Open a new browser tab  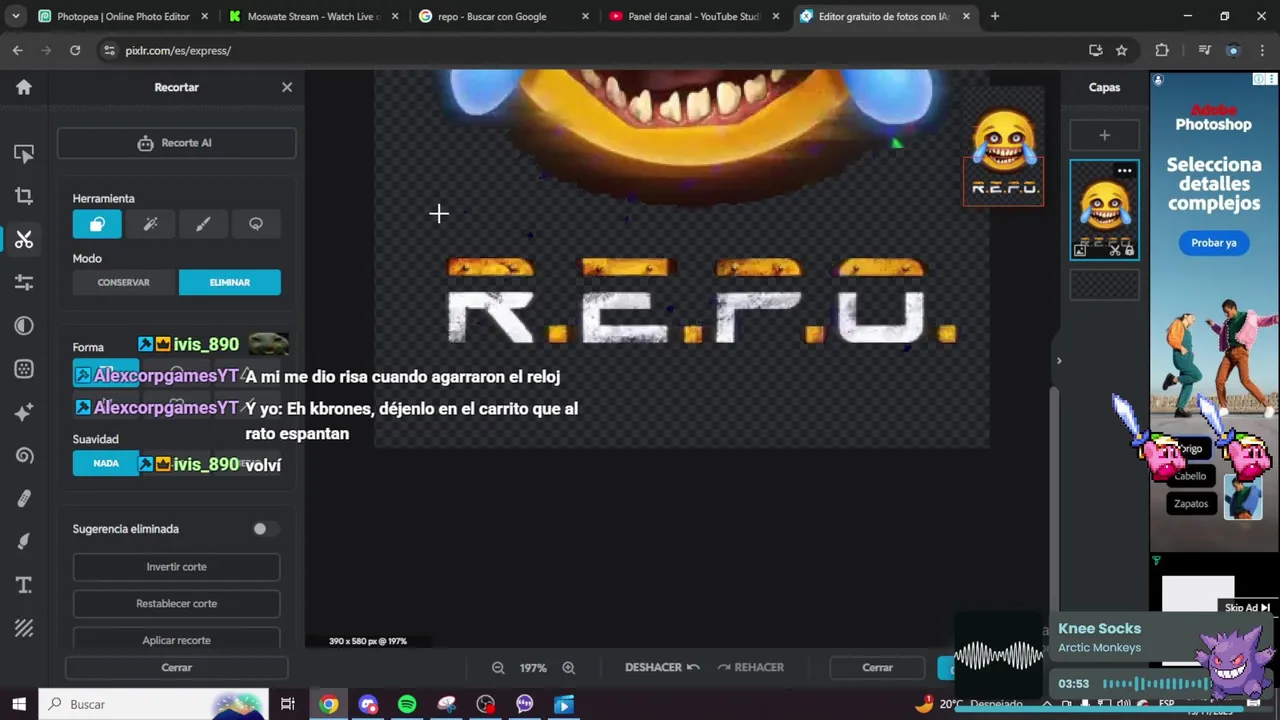click(x=994, y=16)
